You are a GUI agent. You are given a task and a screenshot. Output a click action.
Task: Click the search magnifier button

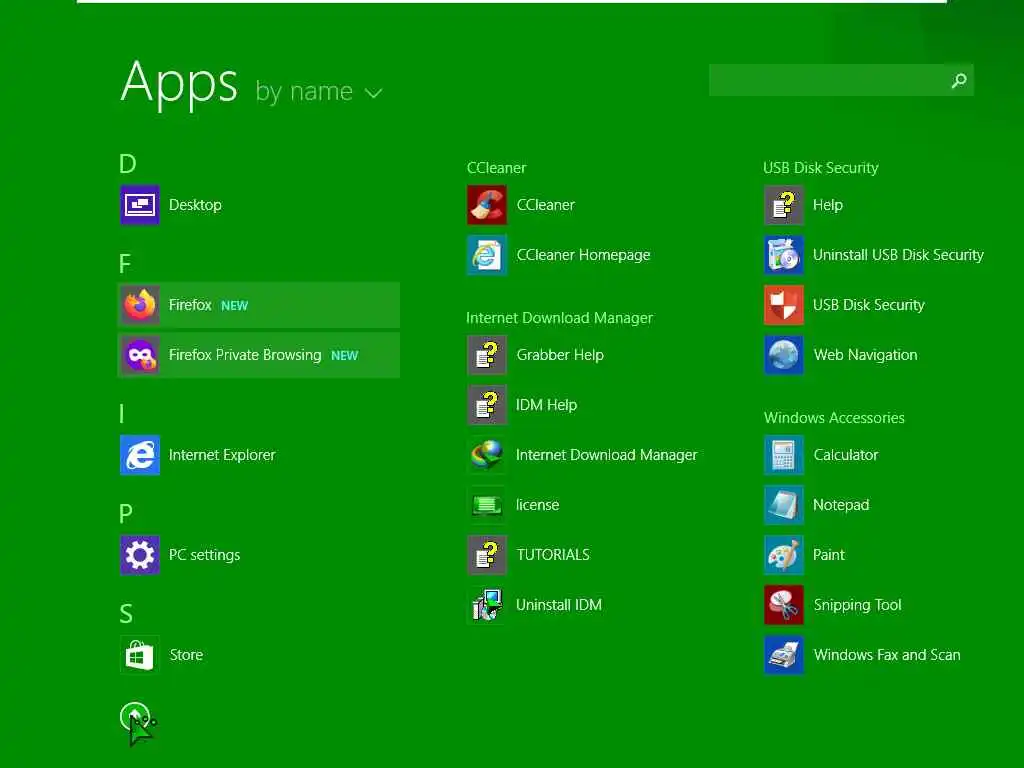(x=959, y=80)
